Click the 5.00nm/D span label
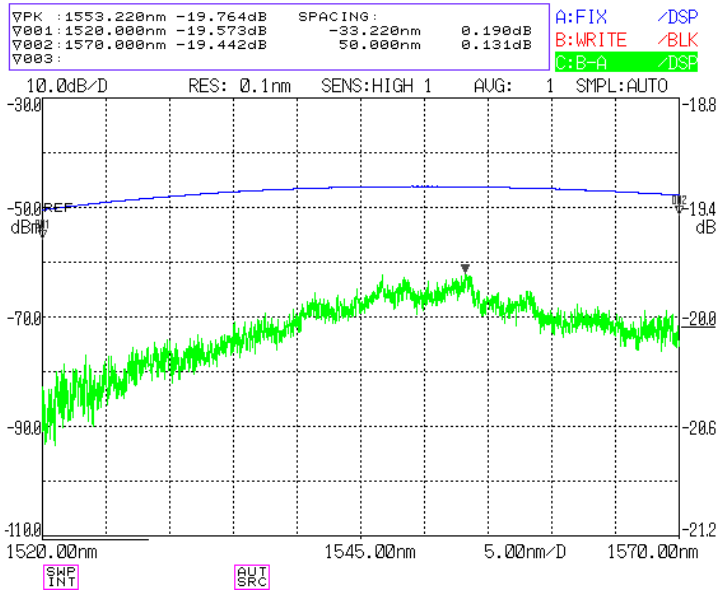The width and height of the screenshot is (726, 599). tap(525, 552)
